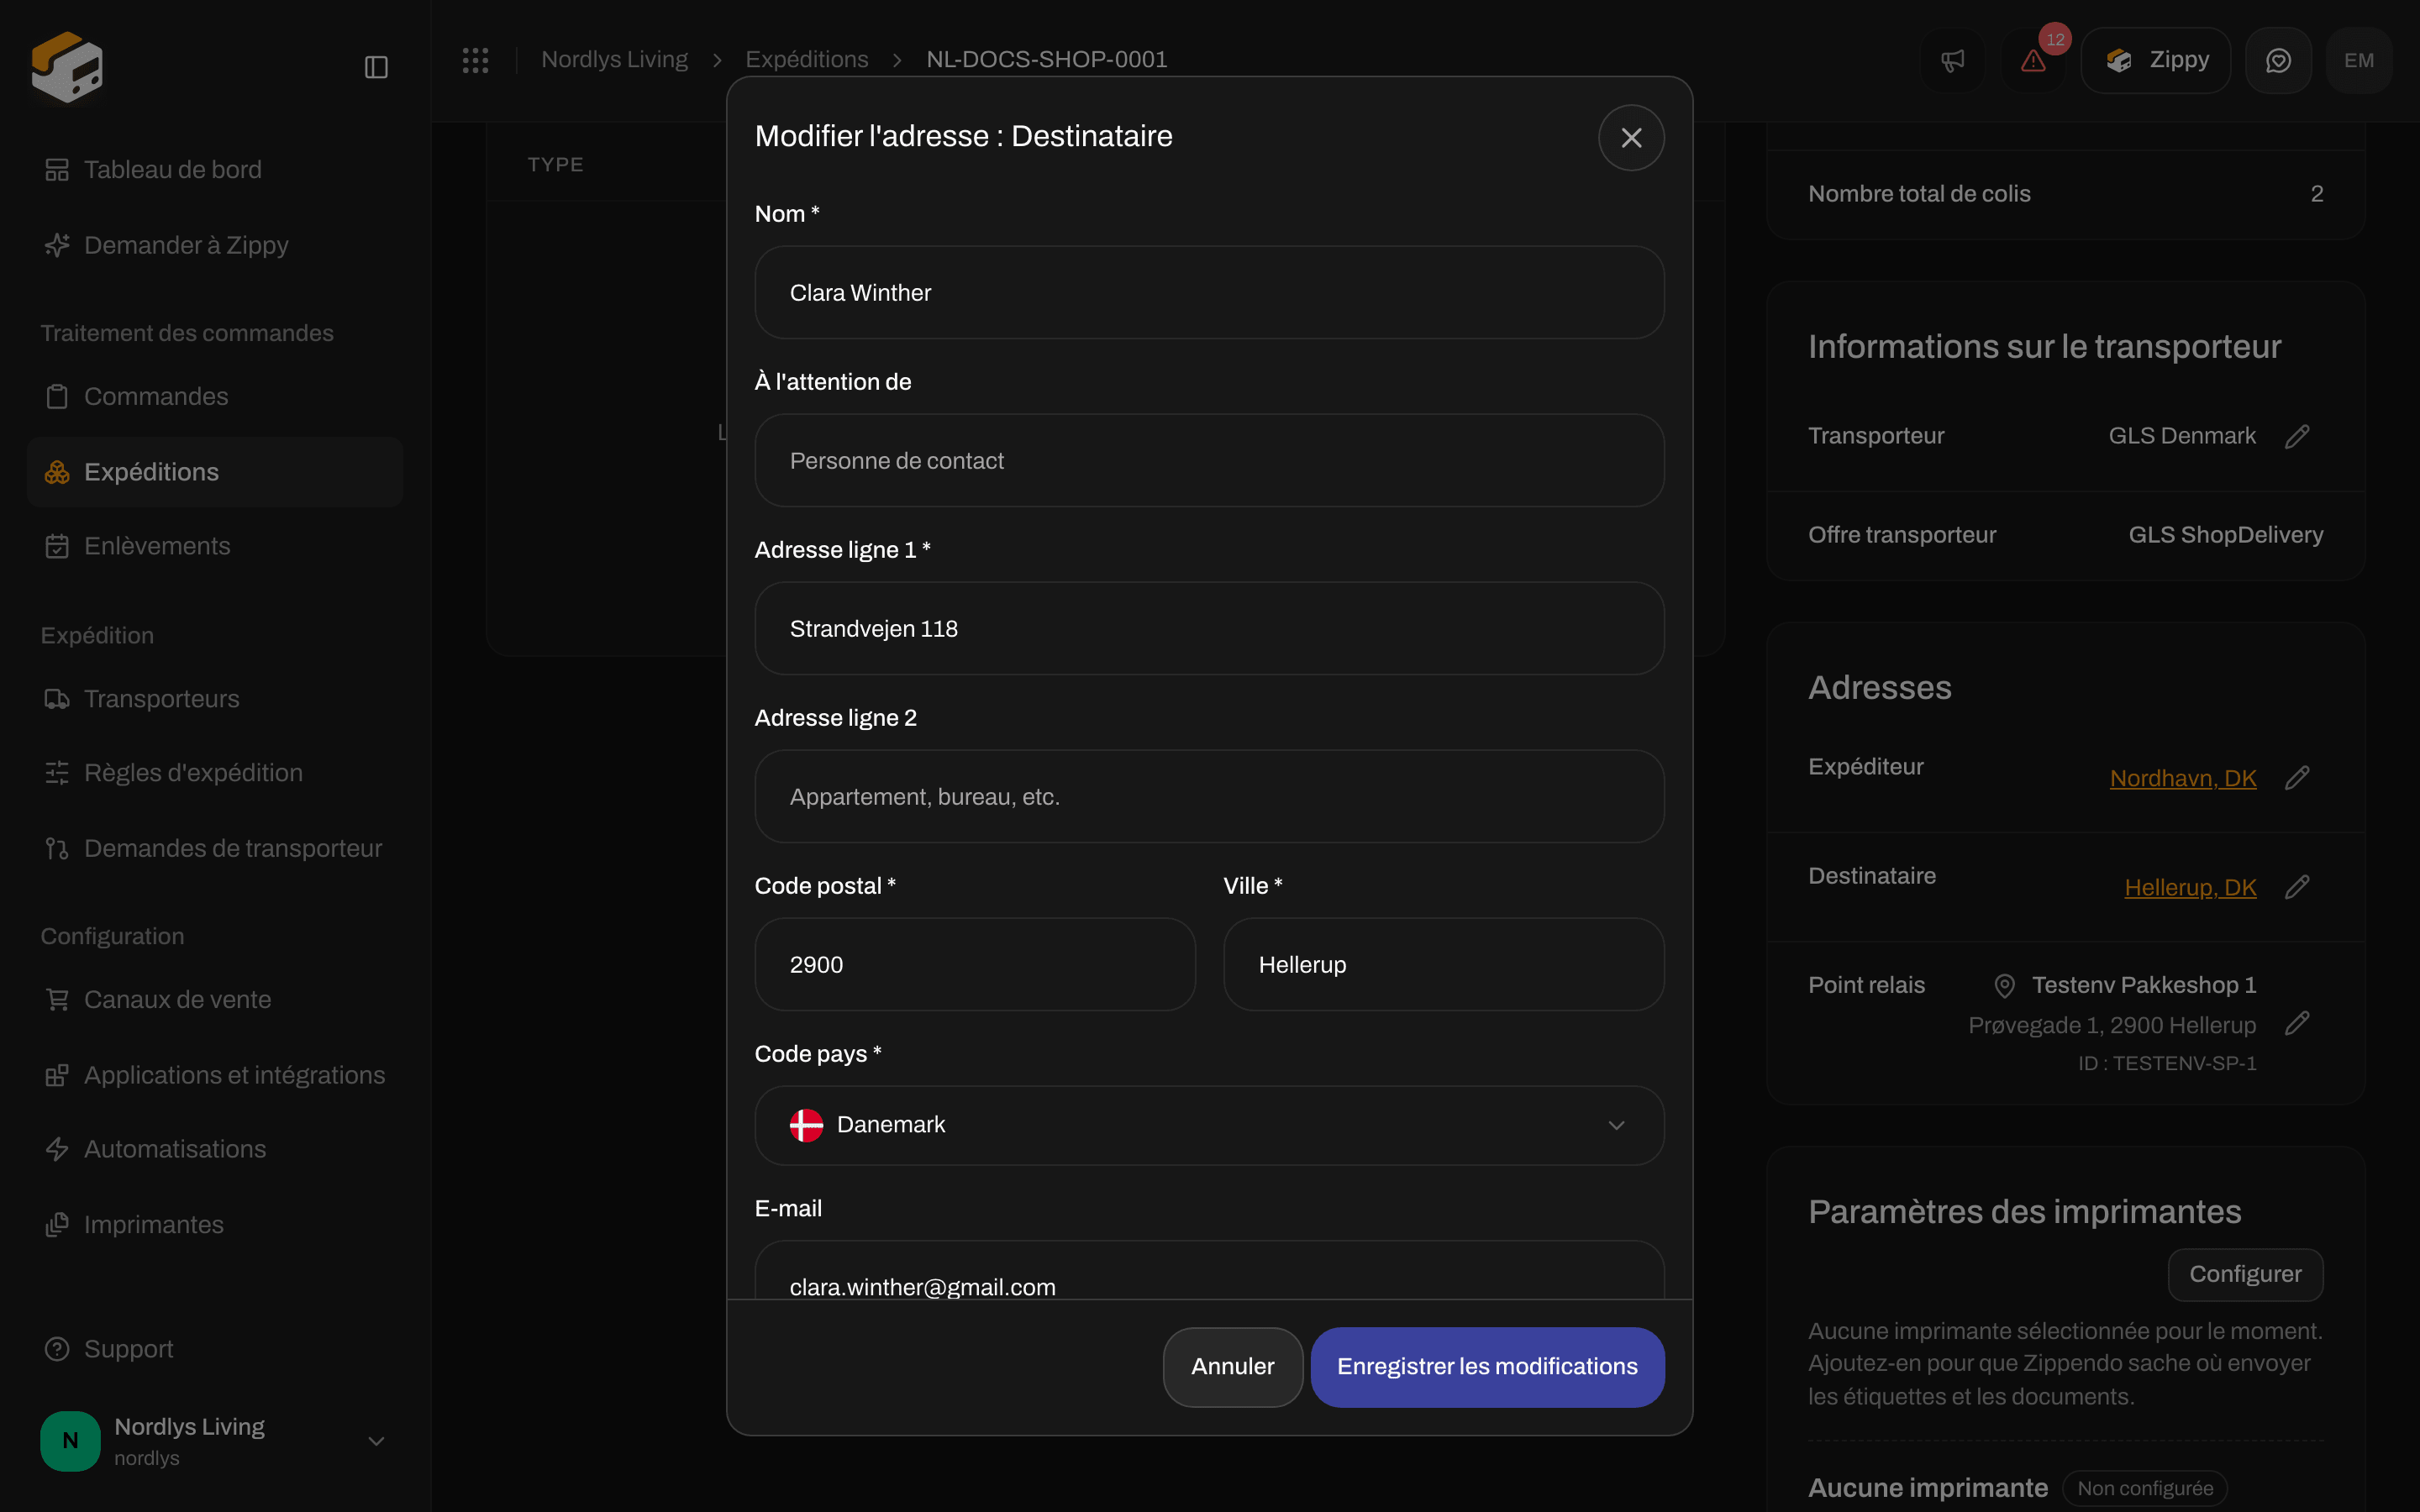This screenshot has width=2420, height=1512.
Task: Expand the Code pays Danemark dropdown
Action: [1209, 1125]
